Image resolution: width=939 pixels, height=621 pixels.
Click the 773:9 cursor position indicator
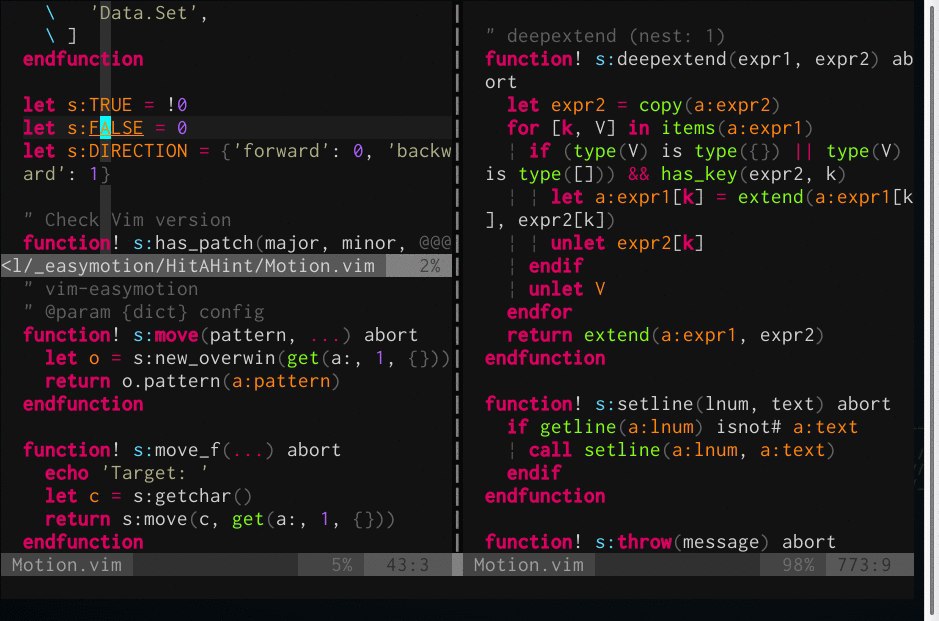pos(864,565)
